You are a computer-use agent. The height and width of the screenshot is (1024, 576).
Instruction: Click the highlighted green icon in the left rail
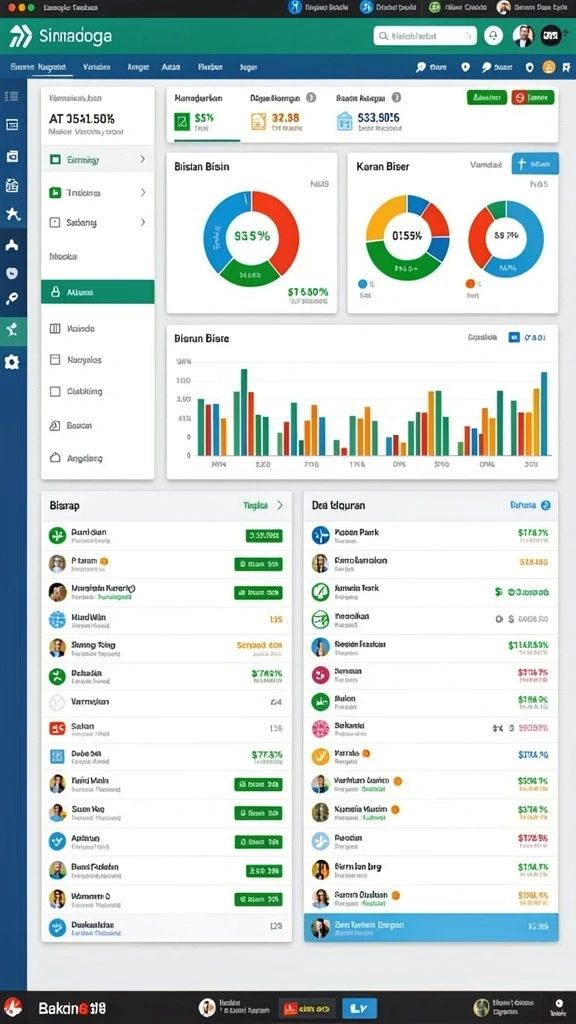tap(13, 331)
